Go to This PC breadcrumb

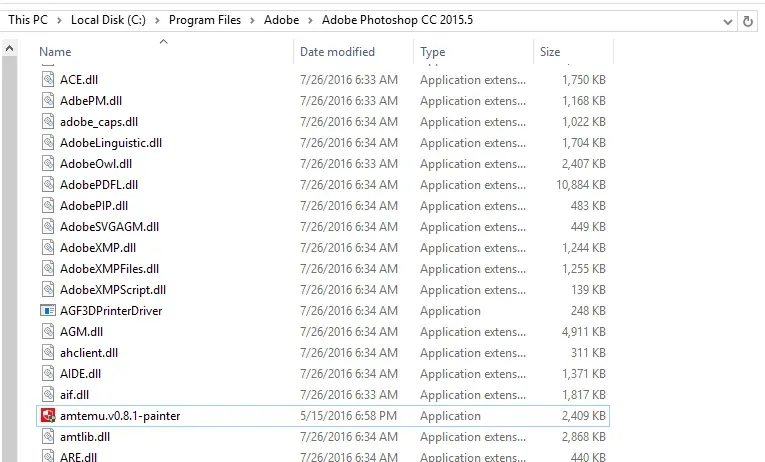point(28,20)
